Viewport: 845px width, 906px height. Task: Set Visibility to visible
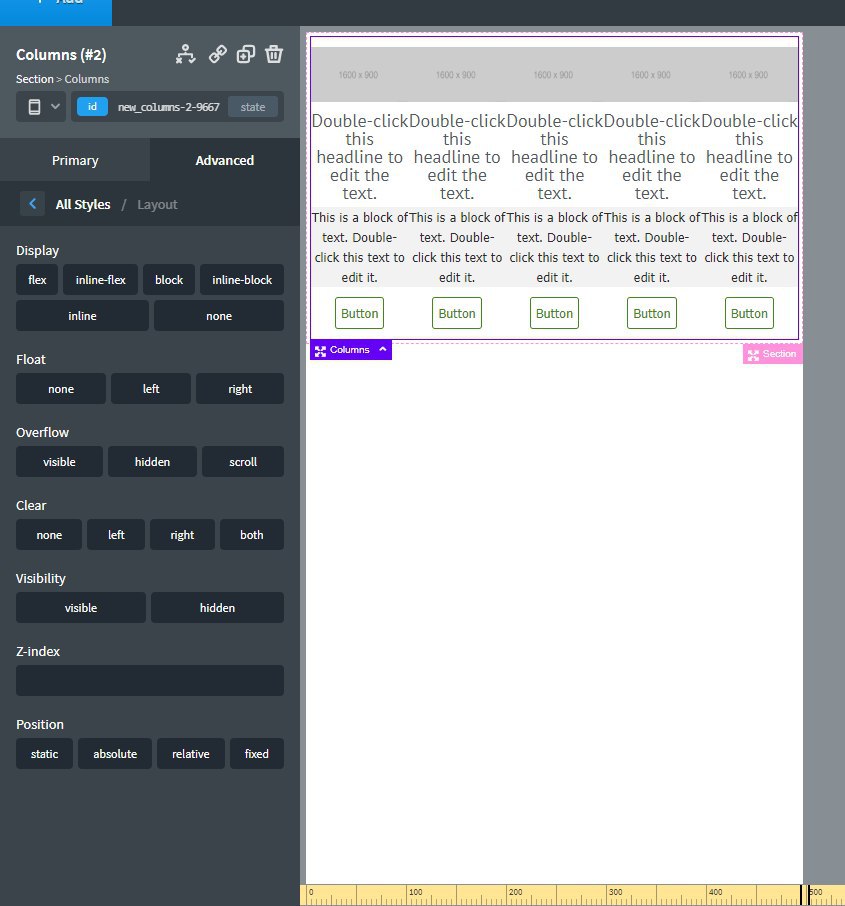click(x=81, y=607)
